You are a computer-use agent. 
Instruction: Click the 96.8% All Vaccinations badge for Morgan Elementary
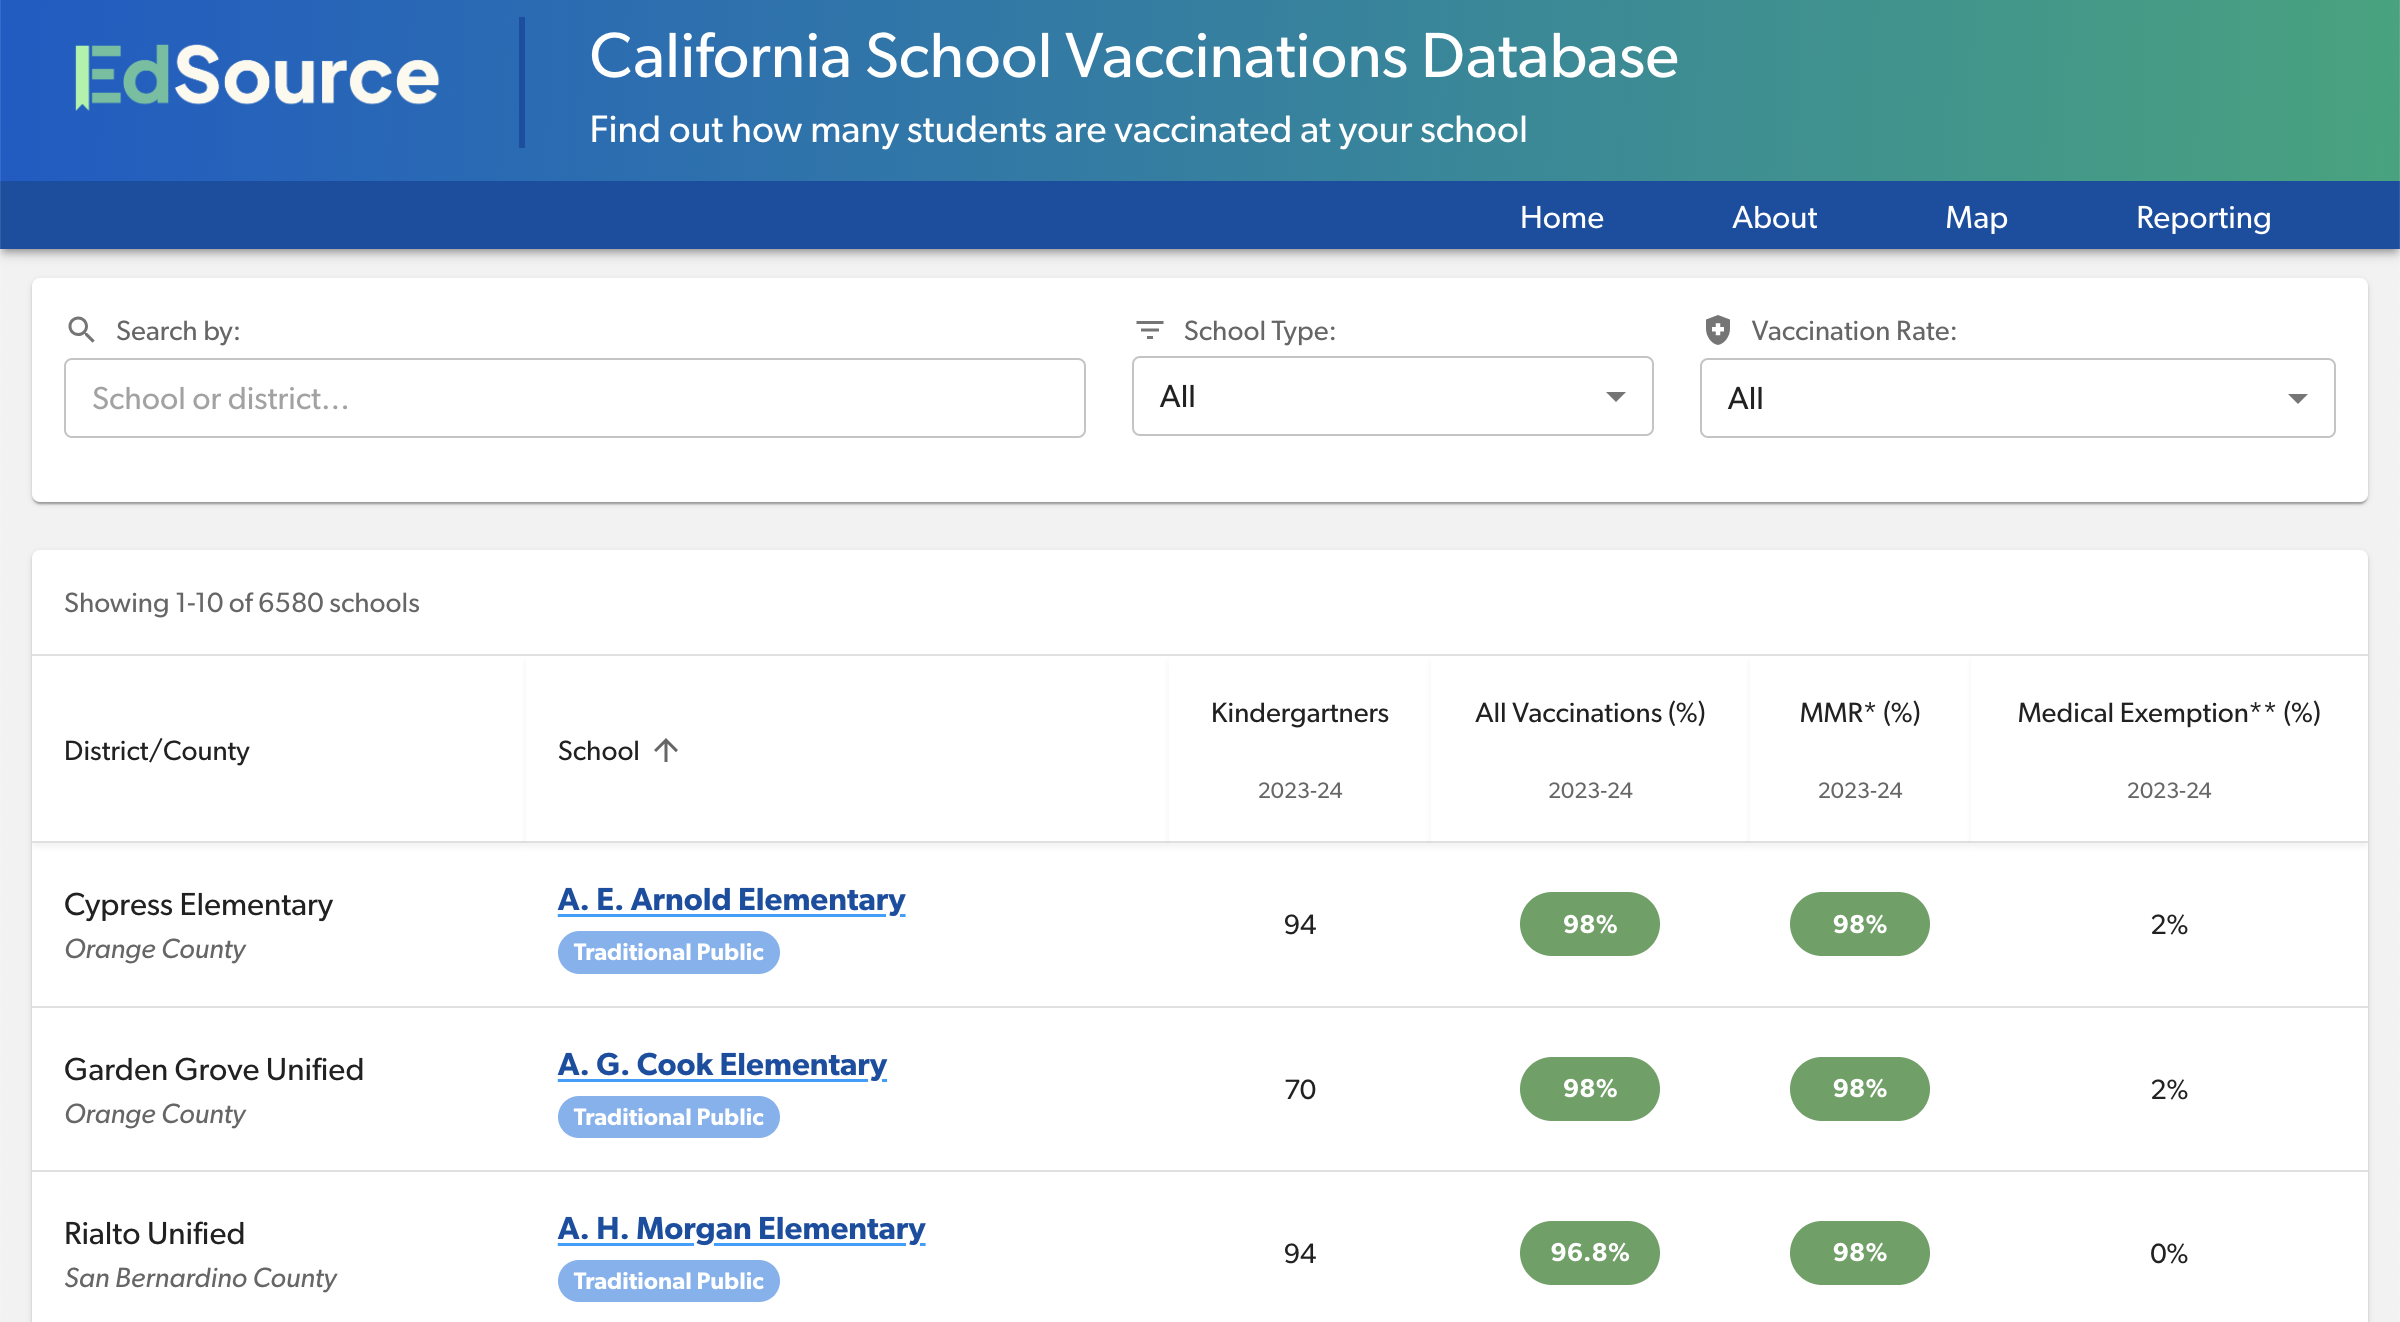pos(1589,1252)
